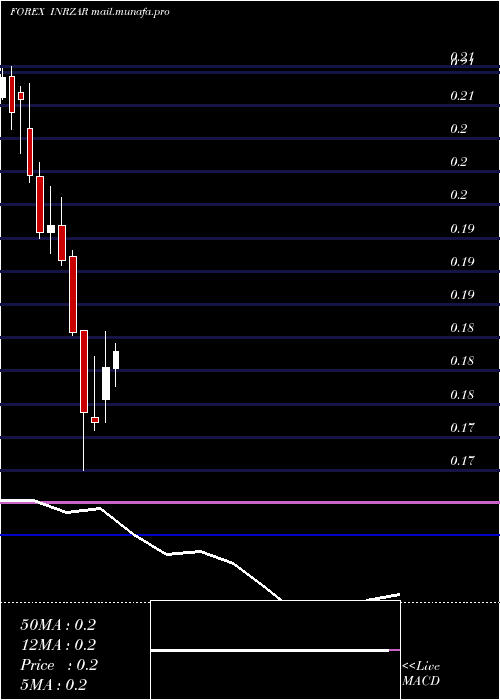Click the MACD histogram box

pos(275,650)
